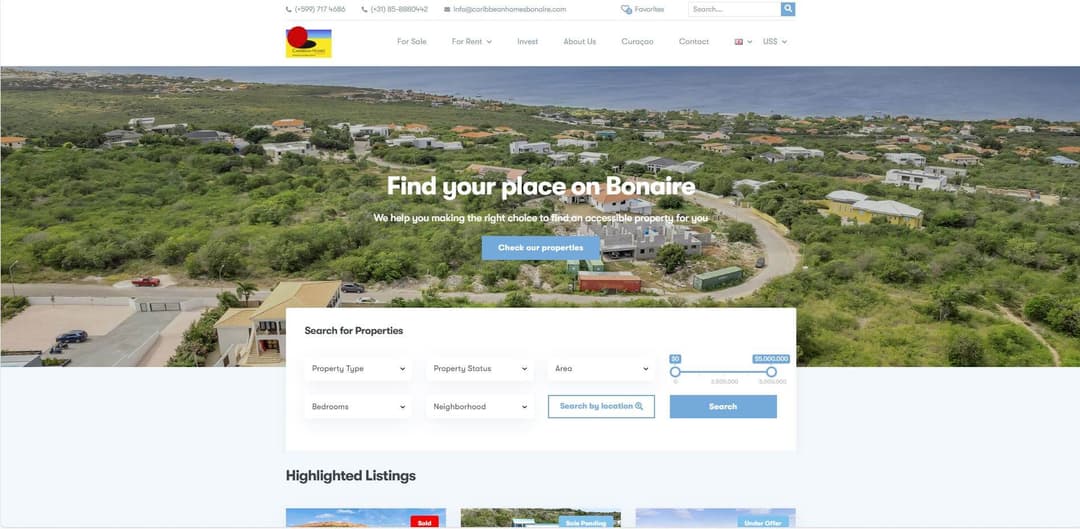This screenshot has height=529, width=1080.
Task: Click the phone icon for (+31) number
Action: click(364, 10)
